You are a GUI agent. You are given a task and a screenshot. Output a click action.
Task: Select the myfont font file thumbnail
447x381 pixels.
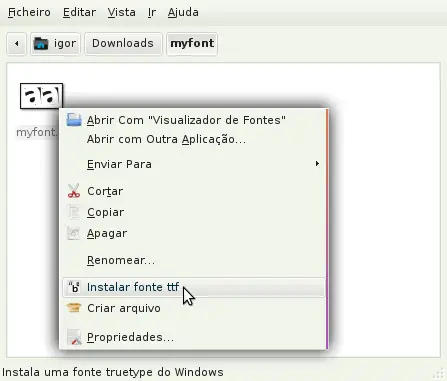41,96
